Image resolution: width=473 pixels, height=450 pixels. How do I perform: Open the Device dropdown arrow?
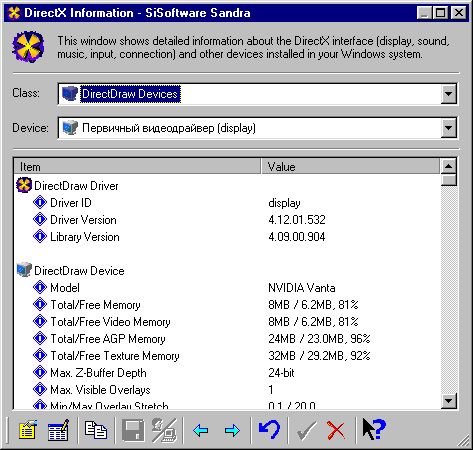click(449, 128)
